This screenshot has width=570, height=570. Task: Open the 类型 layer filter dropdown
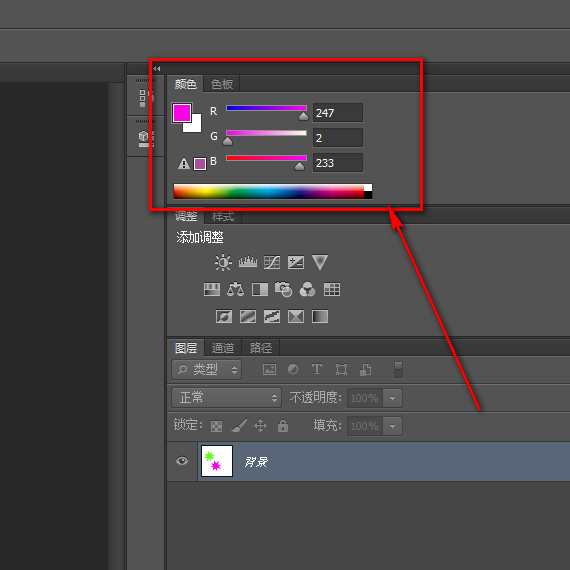point(206,370)
